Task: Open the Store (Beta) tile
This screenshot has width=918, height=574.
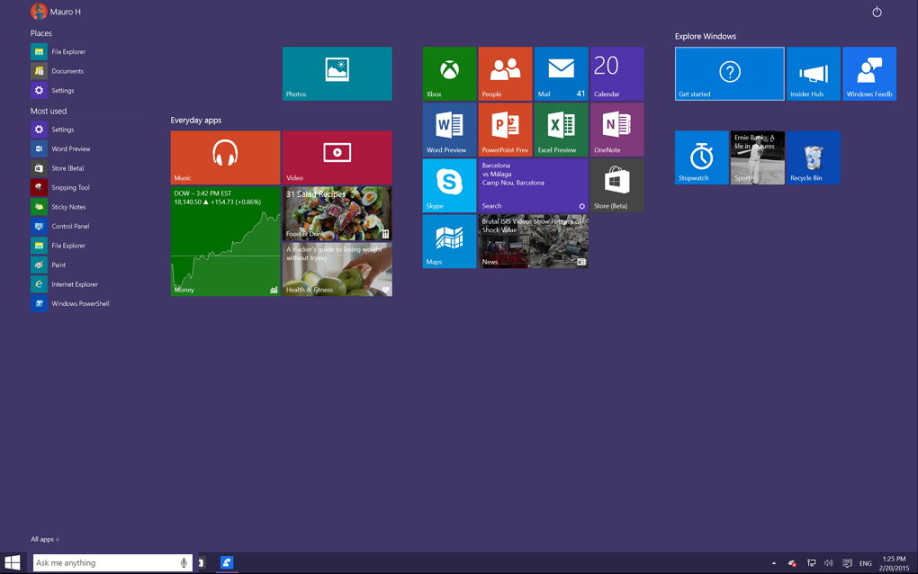Action: point(617,186)
